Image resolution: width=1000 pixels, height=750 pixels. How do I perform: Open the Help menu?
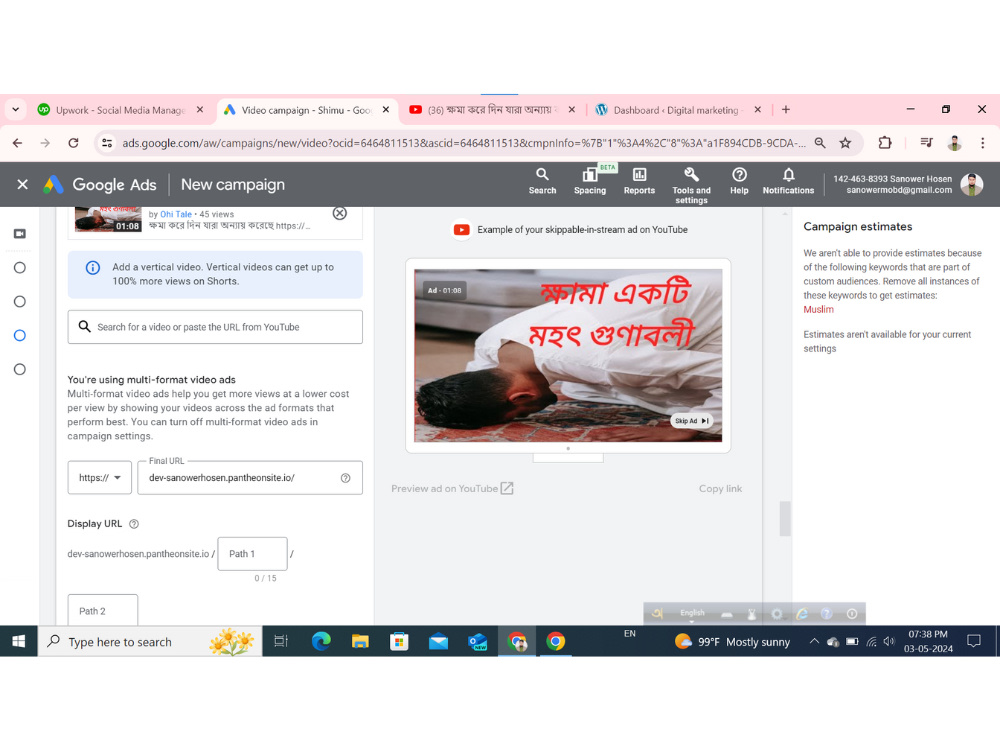[x=739, y=181]
